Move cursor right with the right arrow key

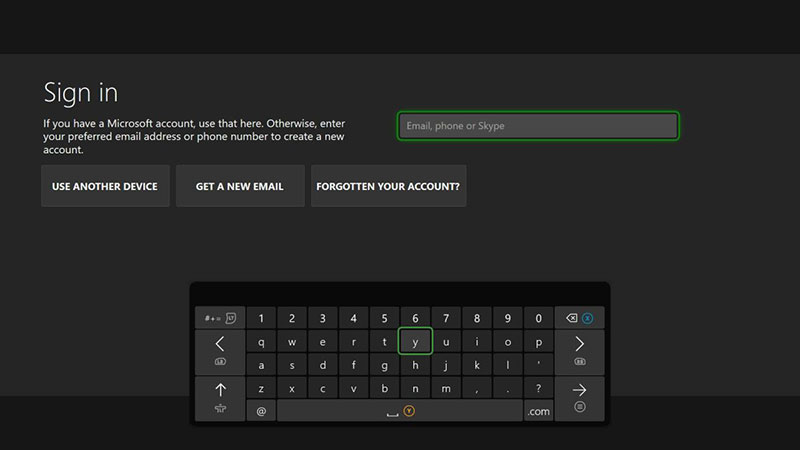pos(579,349)
